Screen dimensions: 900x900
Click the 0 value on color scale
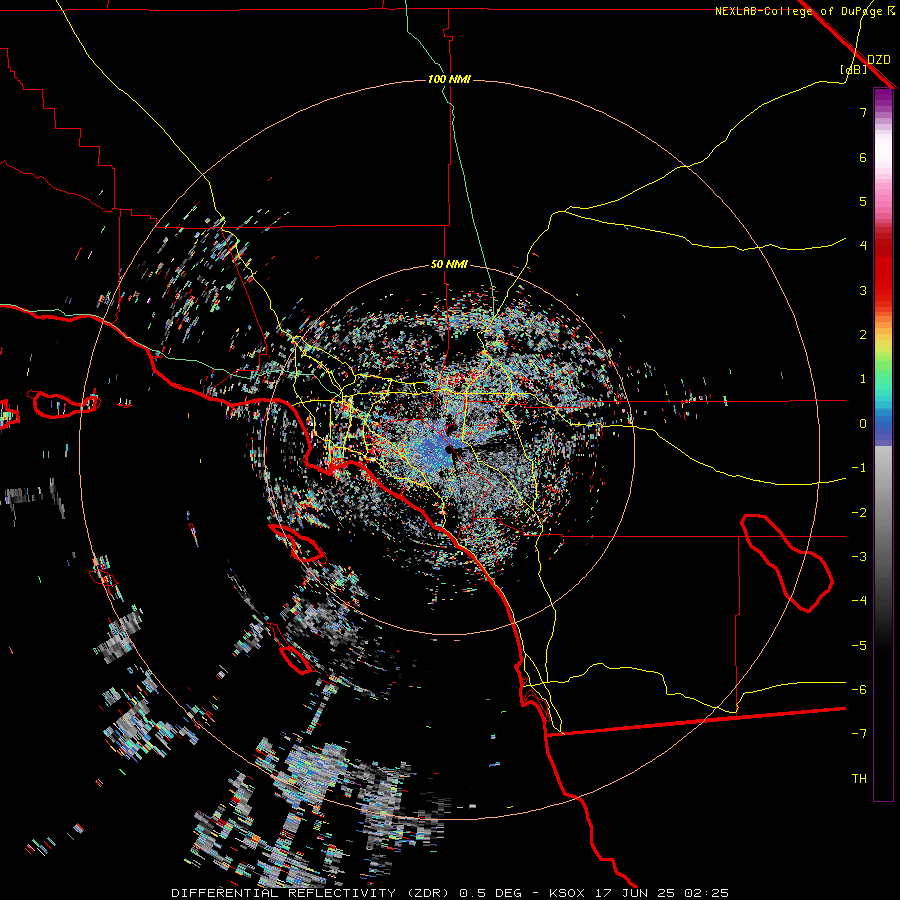(863, 424)
